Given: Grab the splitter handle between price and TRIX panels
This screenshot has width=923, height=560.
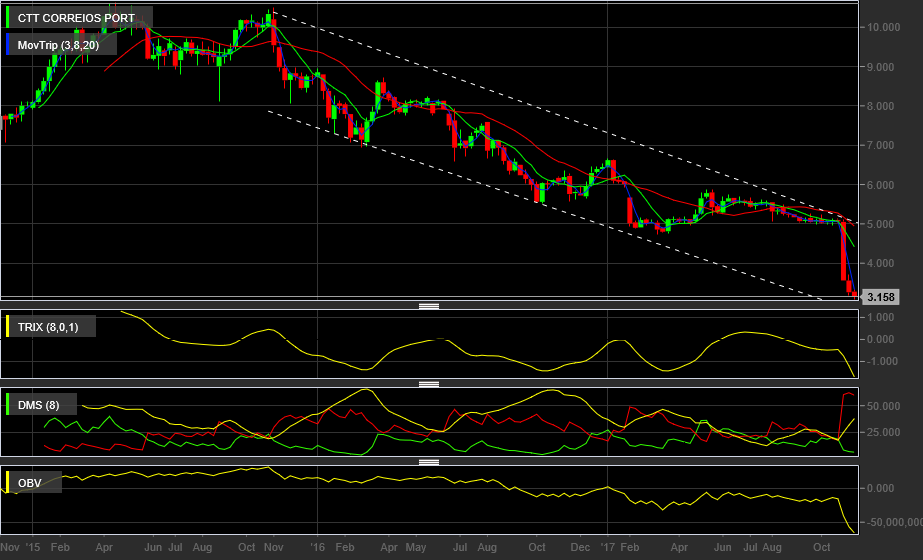Looking at the screenshot, I should [429, 306].
